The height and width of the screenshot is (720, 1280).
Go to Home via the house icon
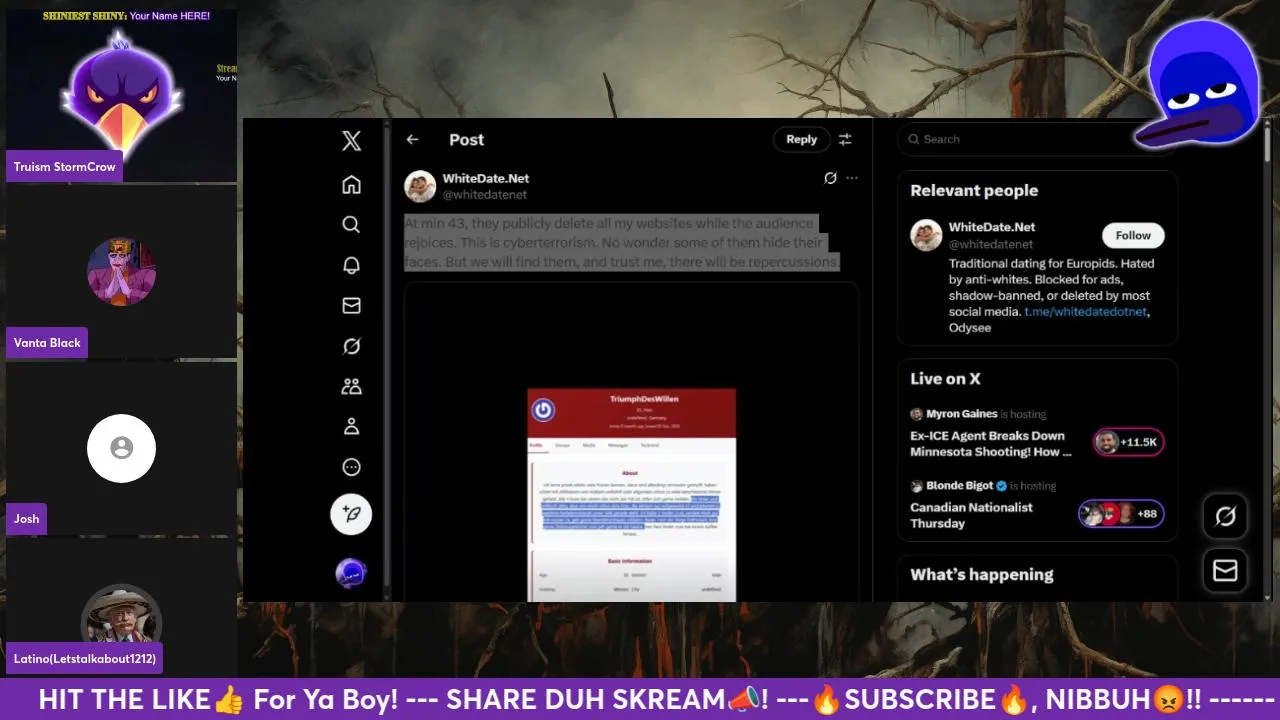point(351,185)
